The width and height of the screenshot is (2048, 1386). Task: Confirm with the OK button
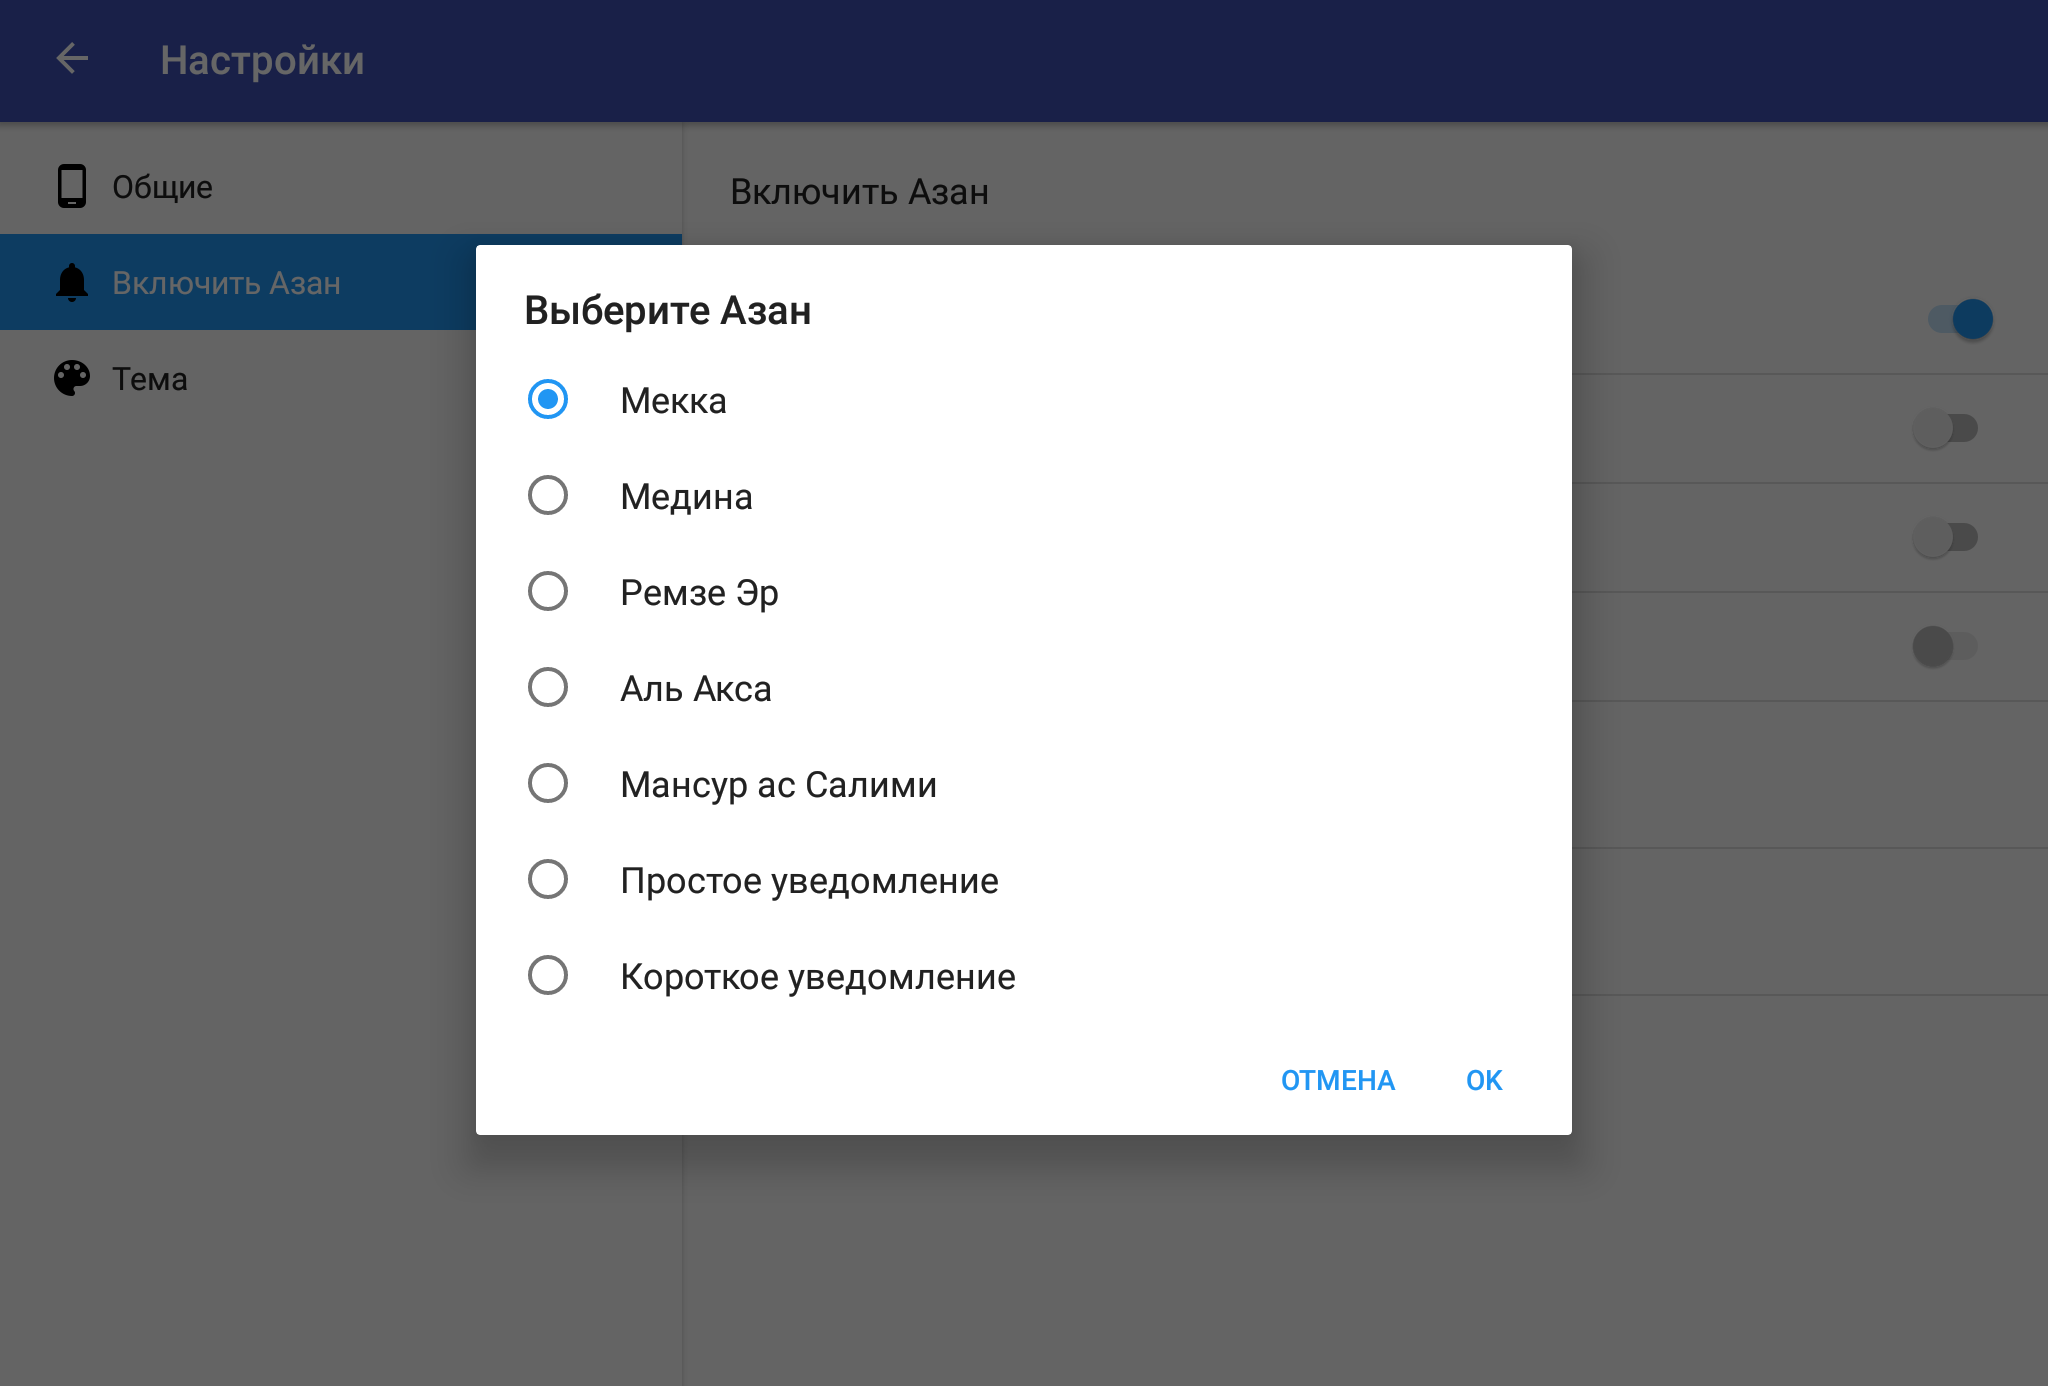pyautogui.click(x=1483, y=1080)
